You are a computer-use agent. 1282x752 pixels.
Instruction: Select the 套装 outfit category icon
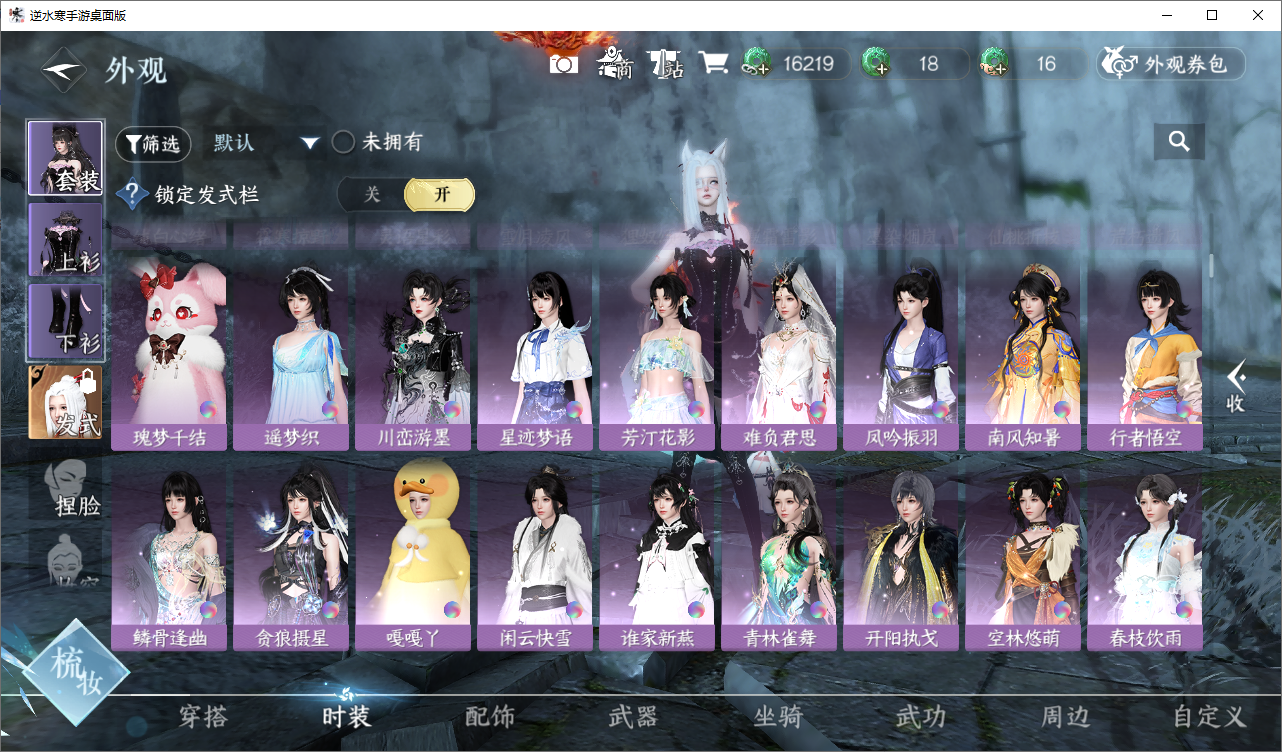point(65,158)
